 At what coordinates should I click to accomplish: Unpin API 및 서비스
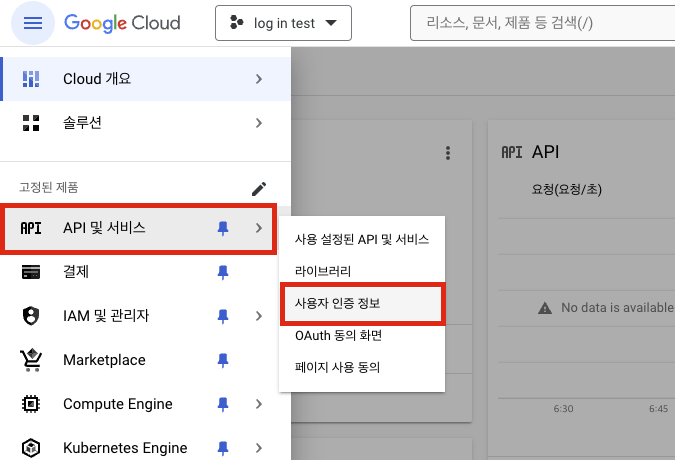(x=223, y=228)
